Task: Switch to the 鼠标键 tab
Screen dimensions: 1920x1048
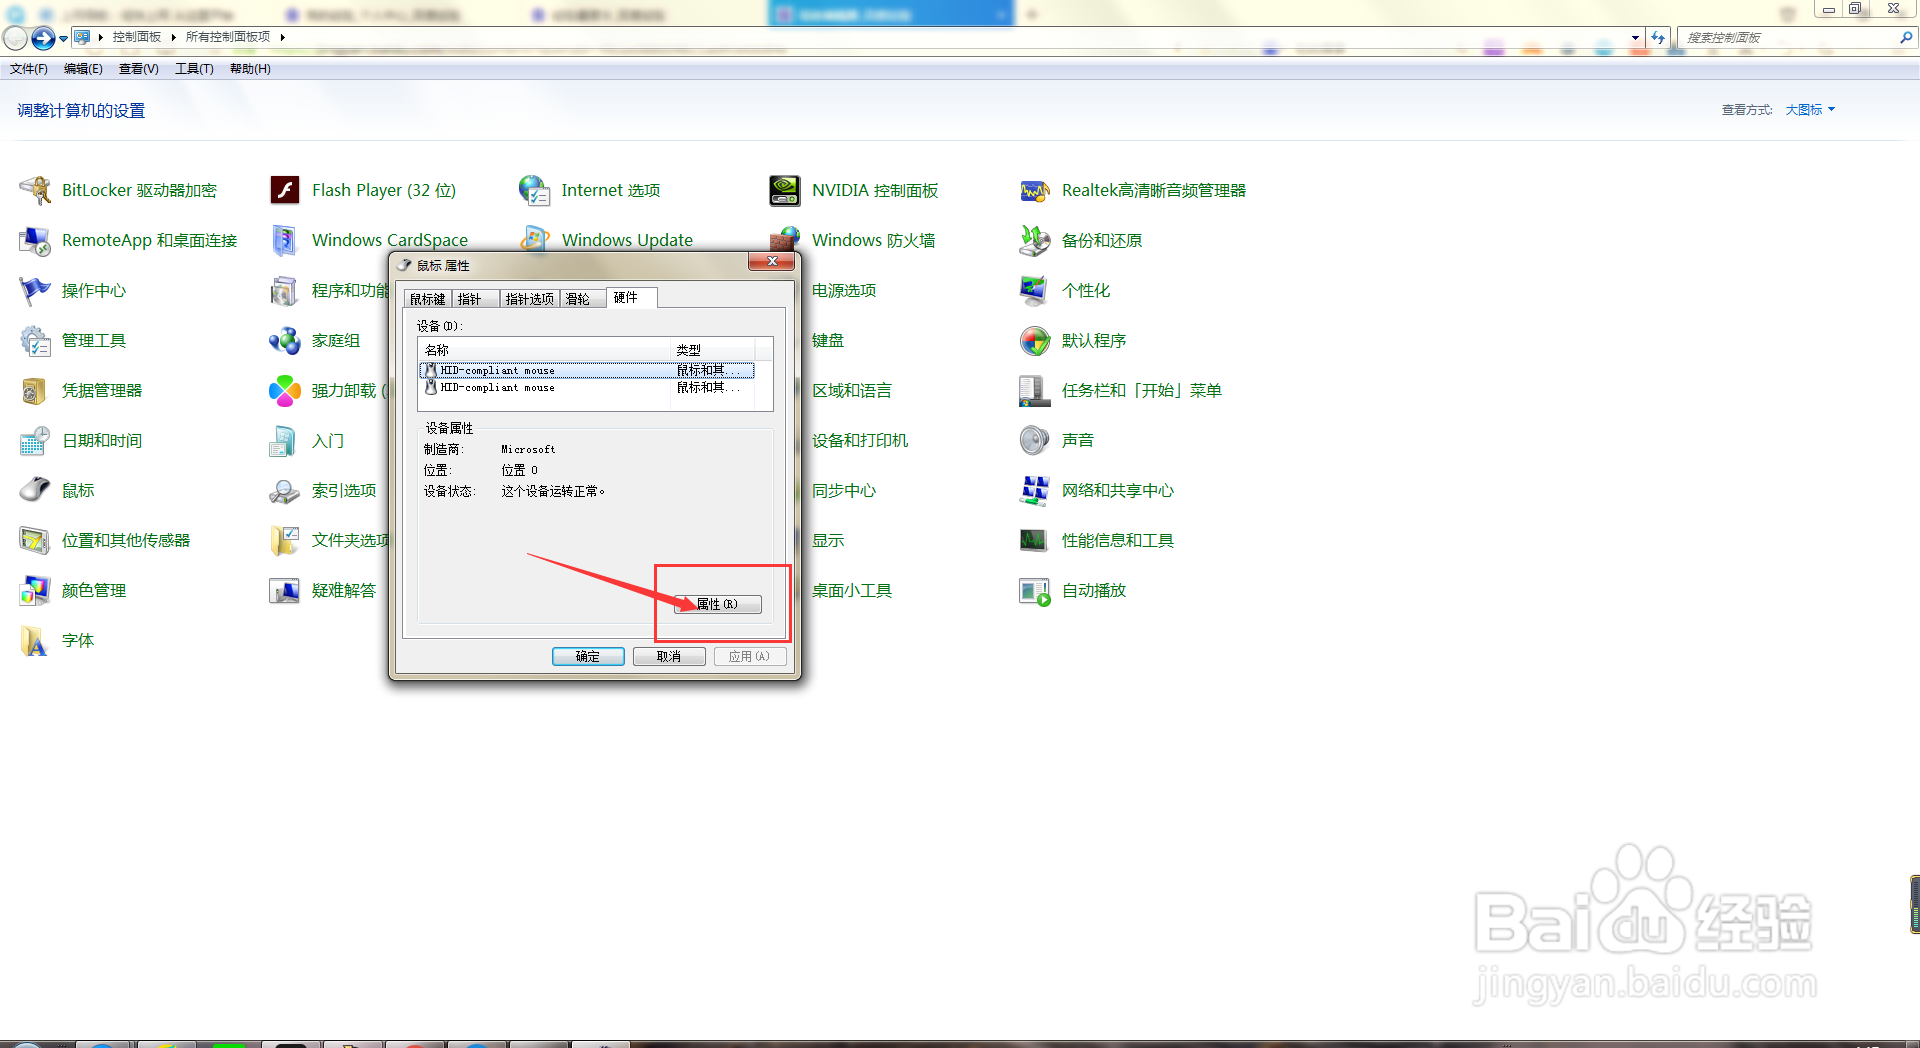Action: click(428, 299)
